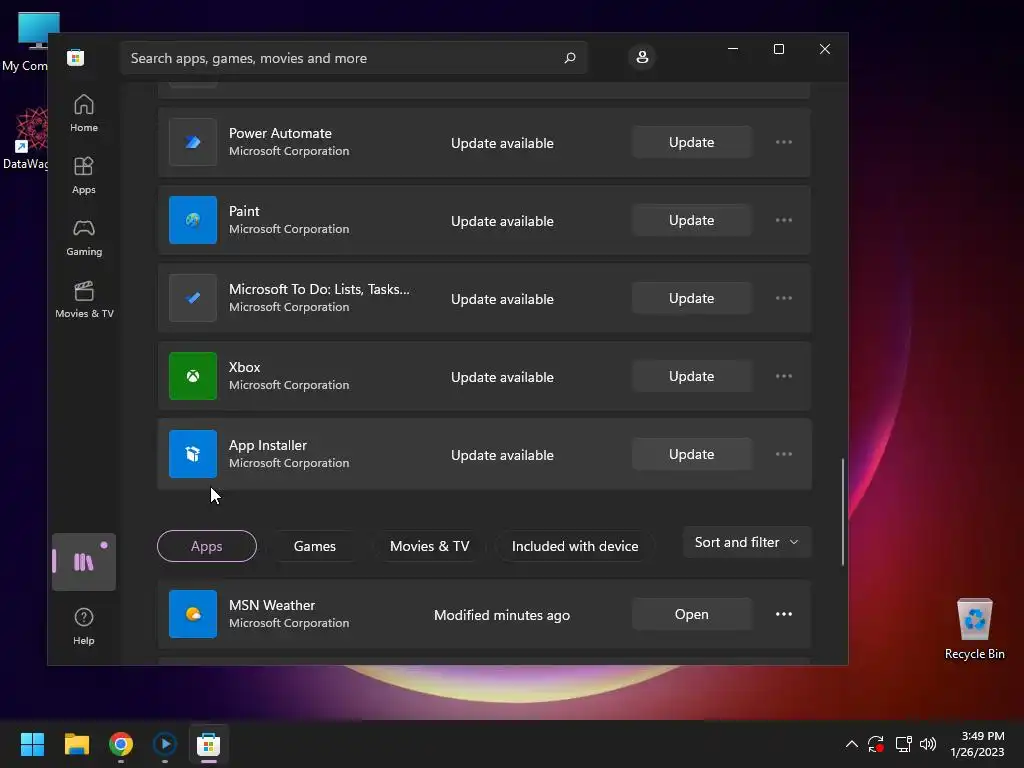Open Movies & TV in the sidebar
Image resolution: width=1024 pixels, height=768 pixels.
[x=84, y=299]
